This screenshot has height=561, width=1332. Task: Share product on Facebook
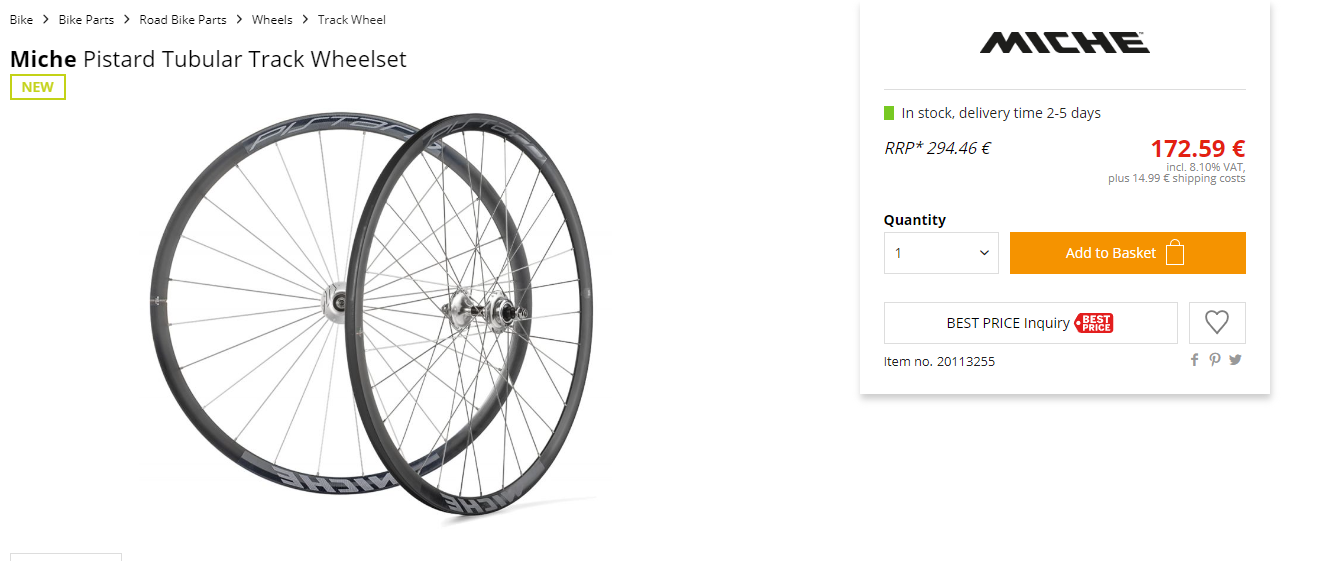click(1194, 360)
